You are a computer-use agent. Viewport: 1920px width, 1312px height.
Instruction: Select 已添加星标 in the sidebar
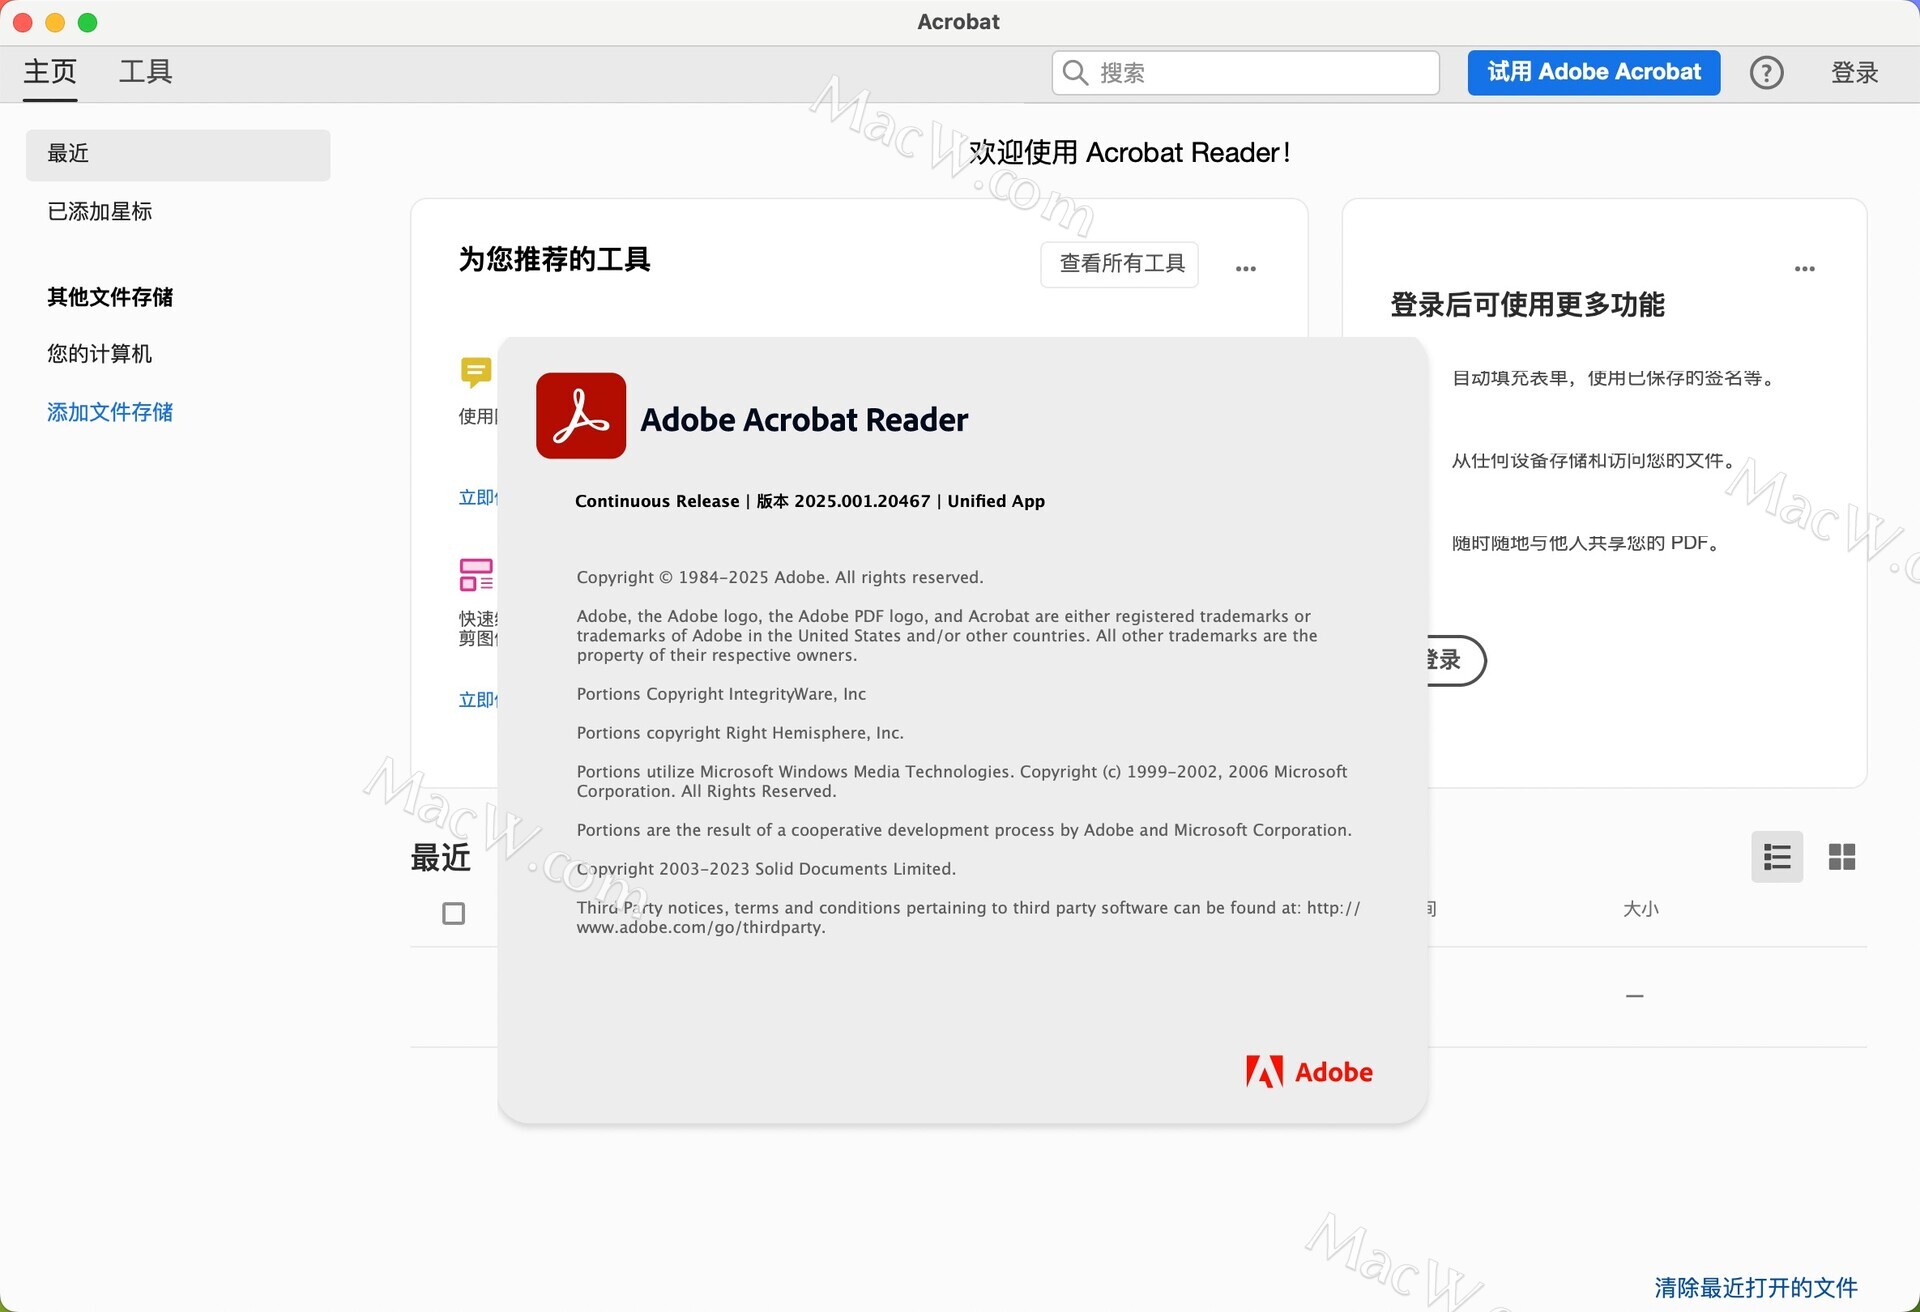[100, 211]
